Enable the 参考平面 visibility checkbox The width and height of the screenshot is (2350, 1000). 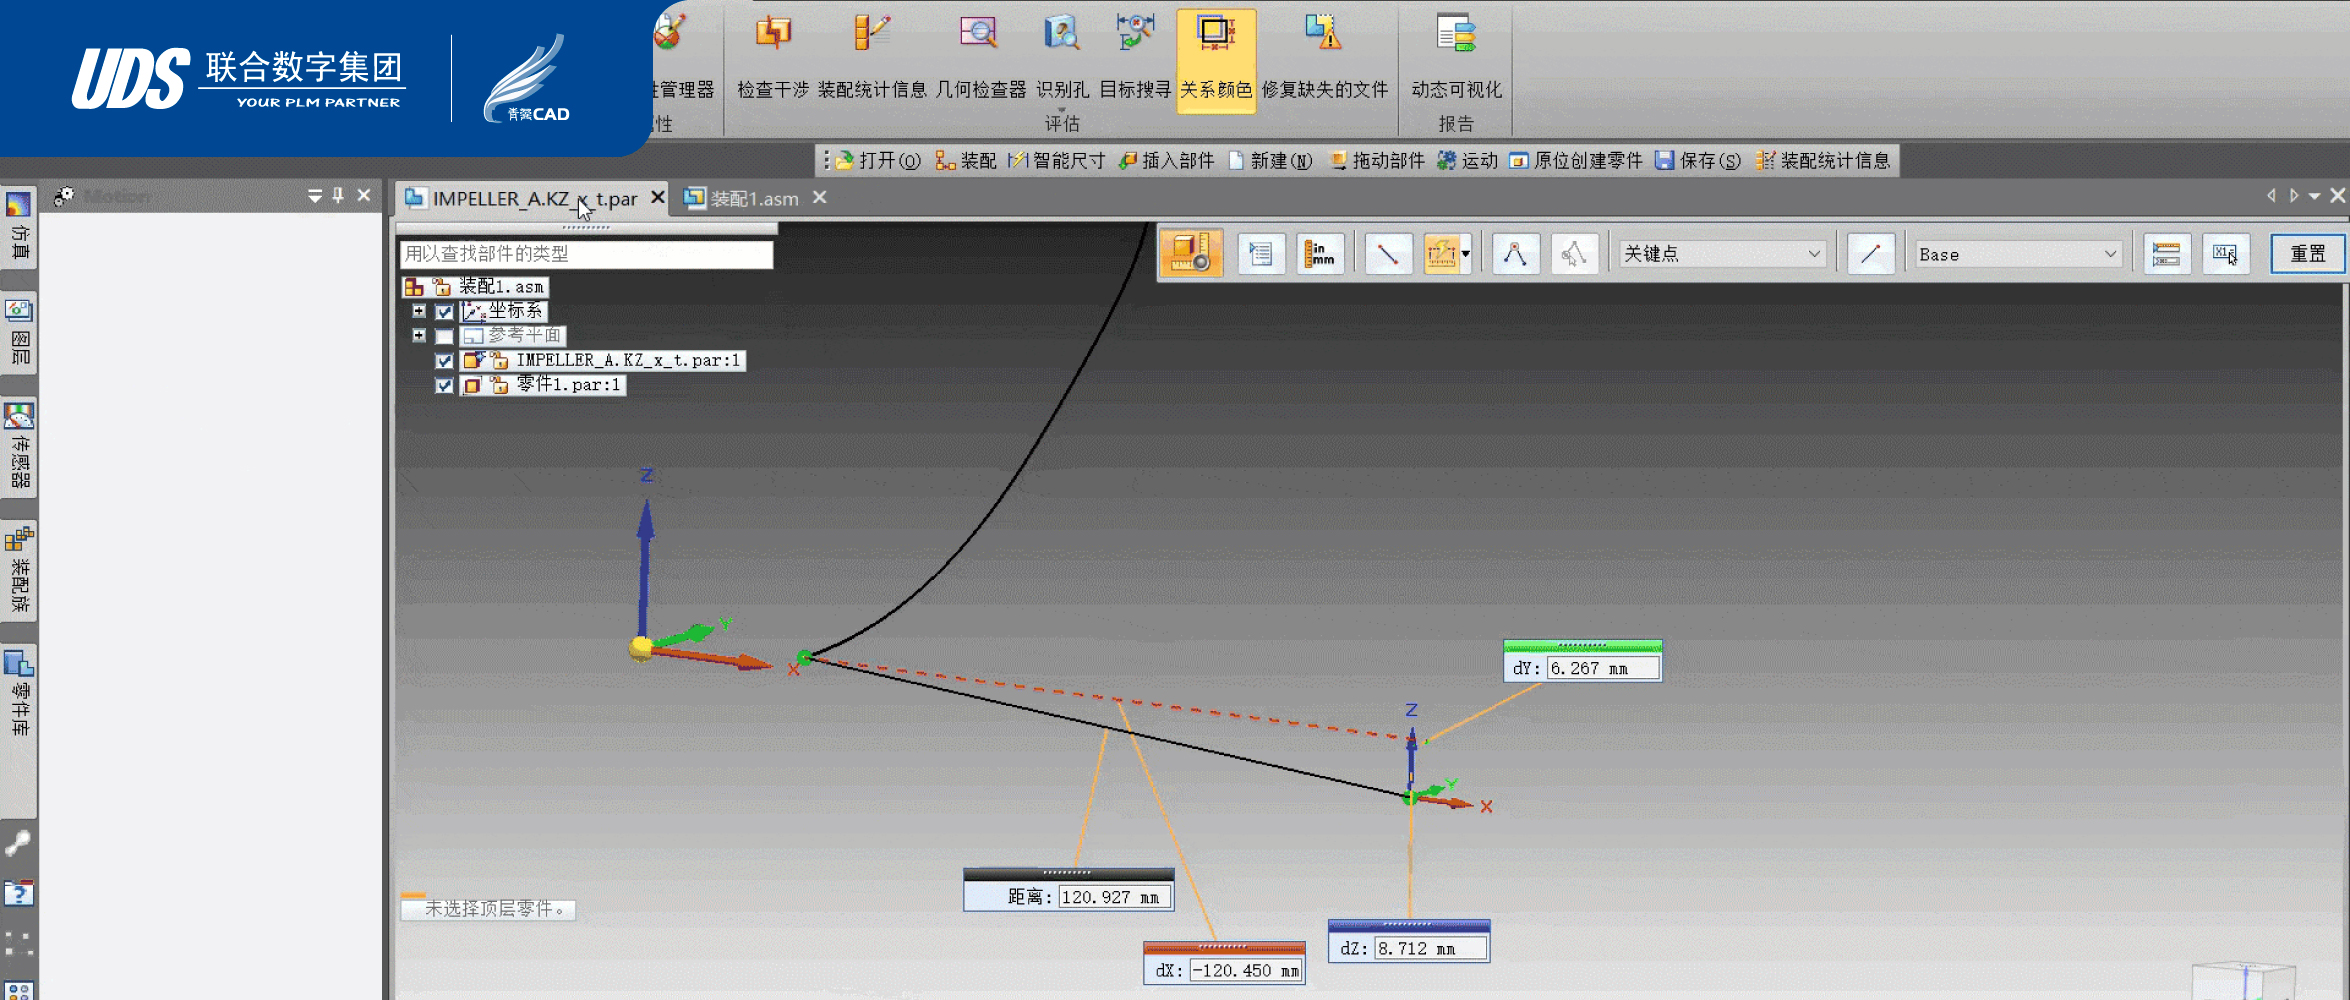tap(445, 336)
